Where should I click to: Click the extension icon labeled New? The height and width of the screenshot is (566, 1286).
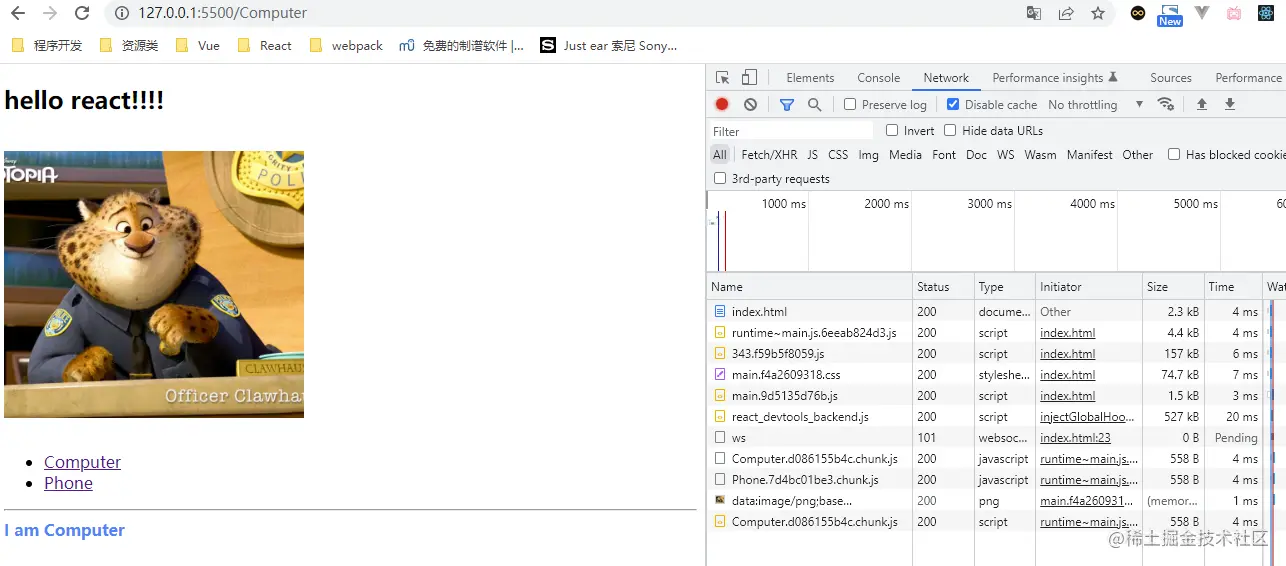coord(1170,14)
